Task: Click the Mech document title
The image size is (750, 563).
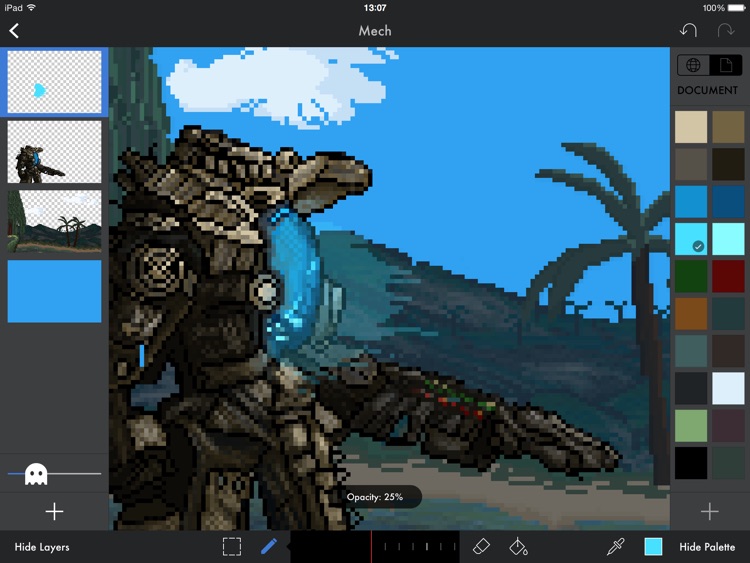Action: tap(375, 31)
